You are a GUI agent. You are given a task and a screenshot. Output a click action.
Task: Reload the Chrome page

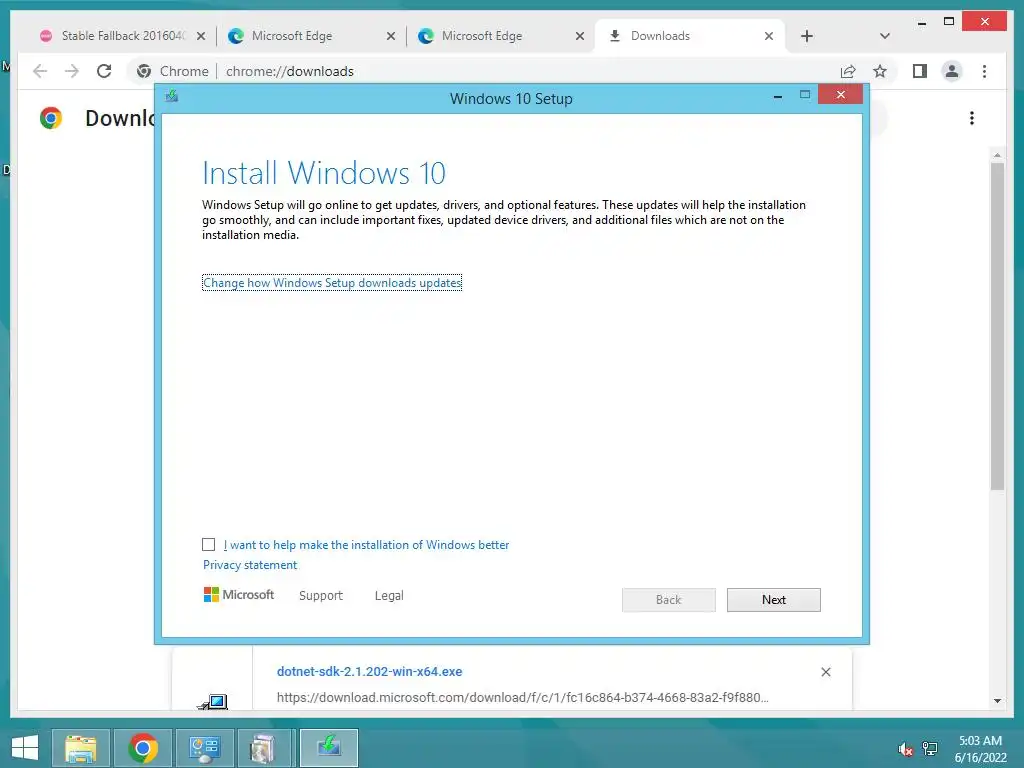[104, 71]
